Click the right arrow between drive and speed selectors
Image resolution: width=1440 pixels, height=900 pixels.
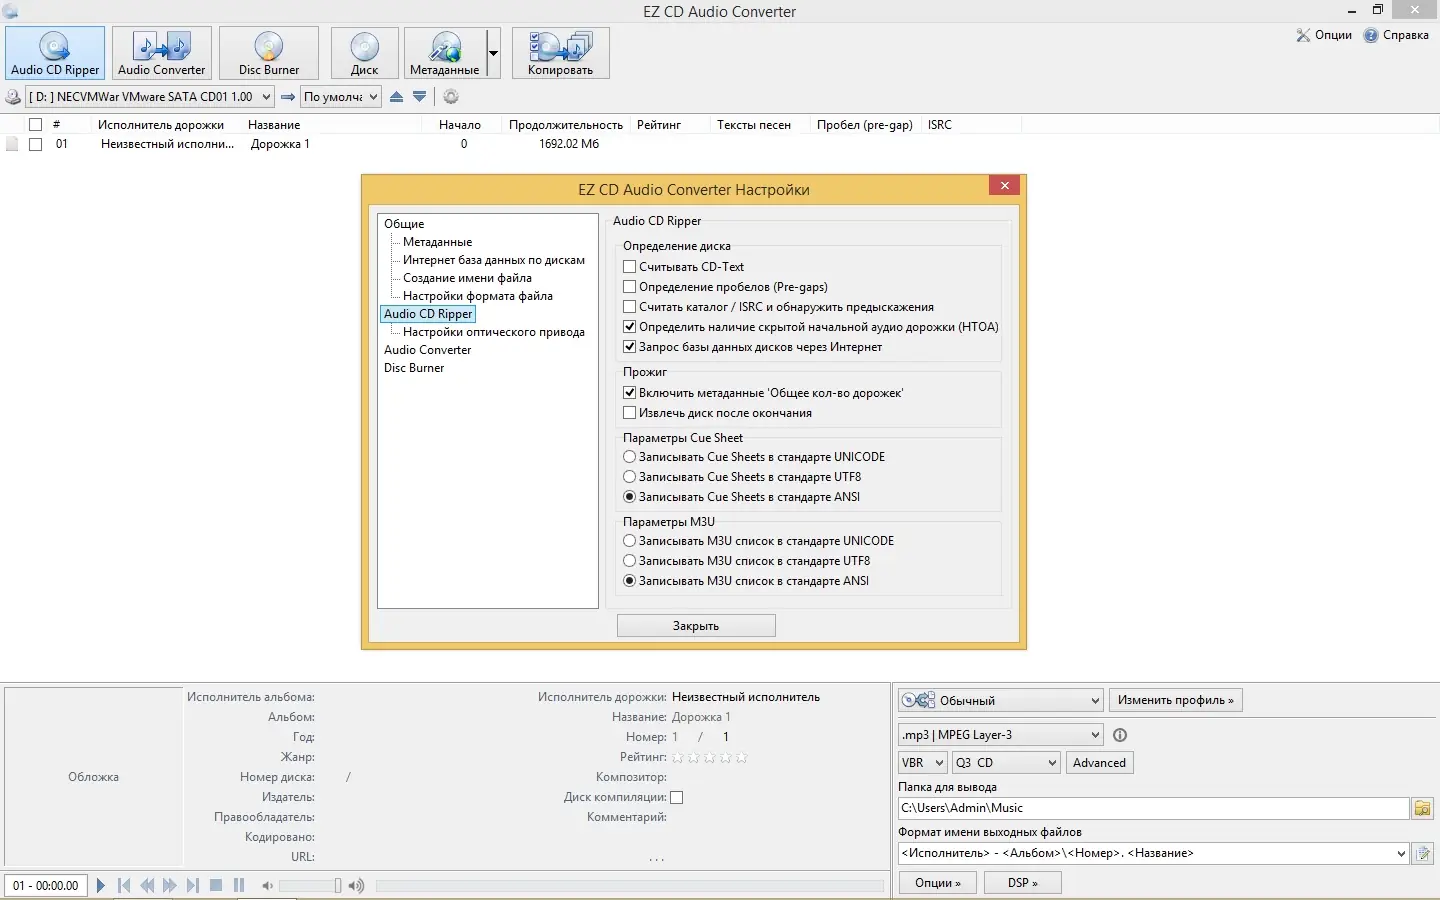(288, 97)
